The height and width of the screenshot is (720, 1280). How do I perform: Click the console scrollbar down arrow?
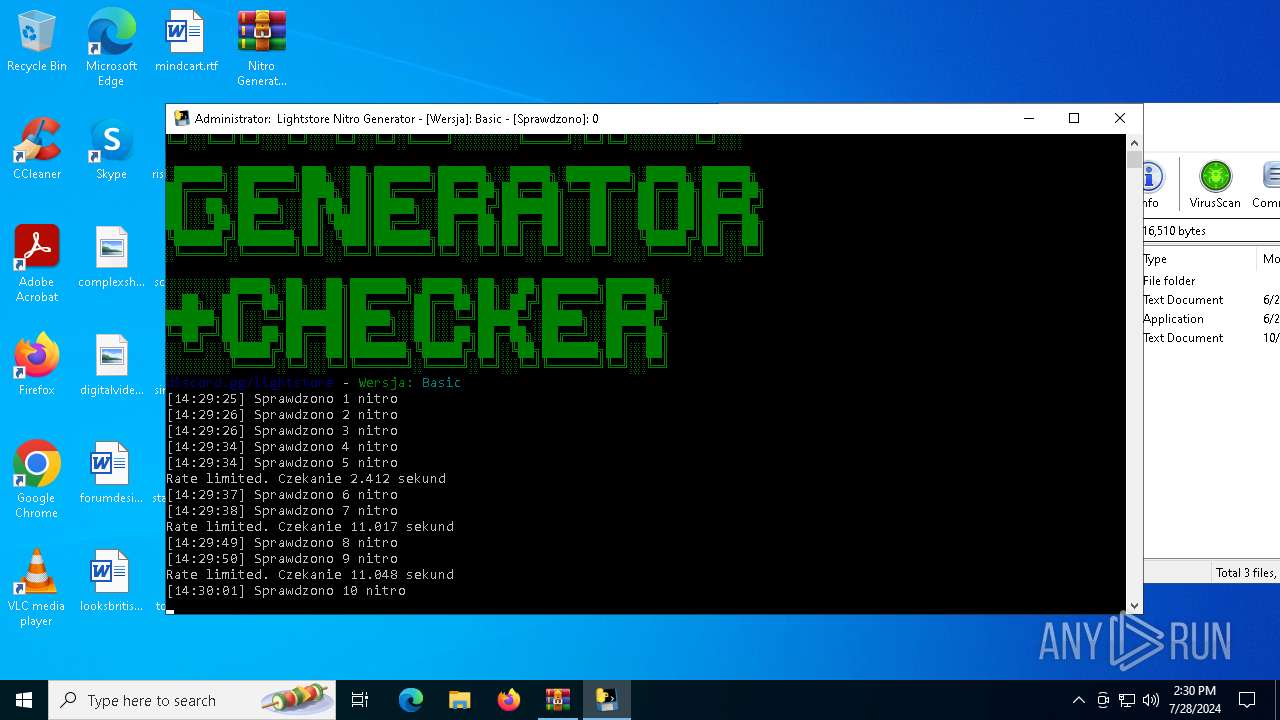[1134, 605]
